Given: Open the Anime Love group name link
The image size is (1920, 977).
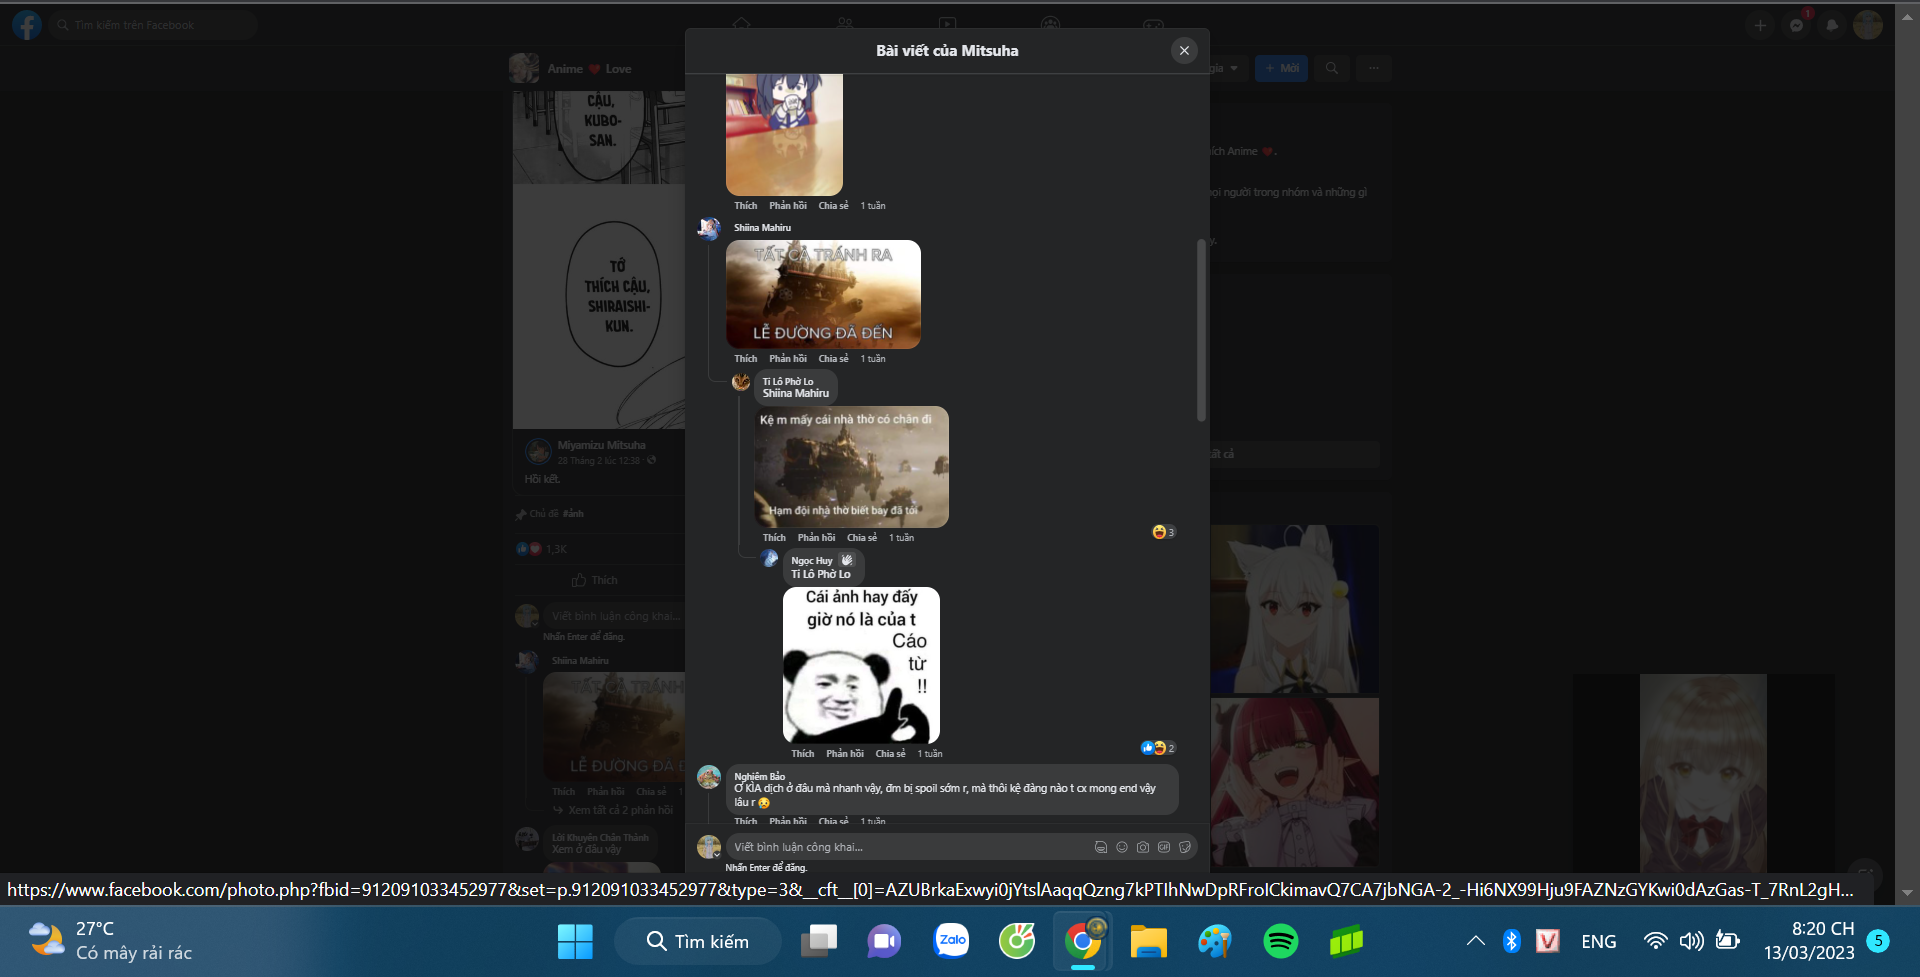Looking at the screenshot, I should [x=589, y=69].
